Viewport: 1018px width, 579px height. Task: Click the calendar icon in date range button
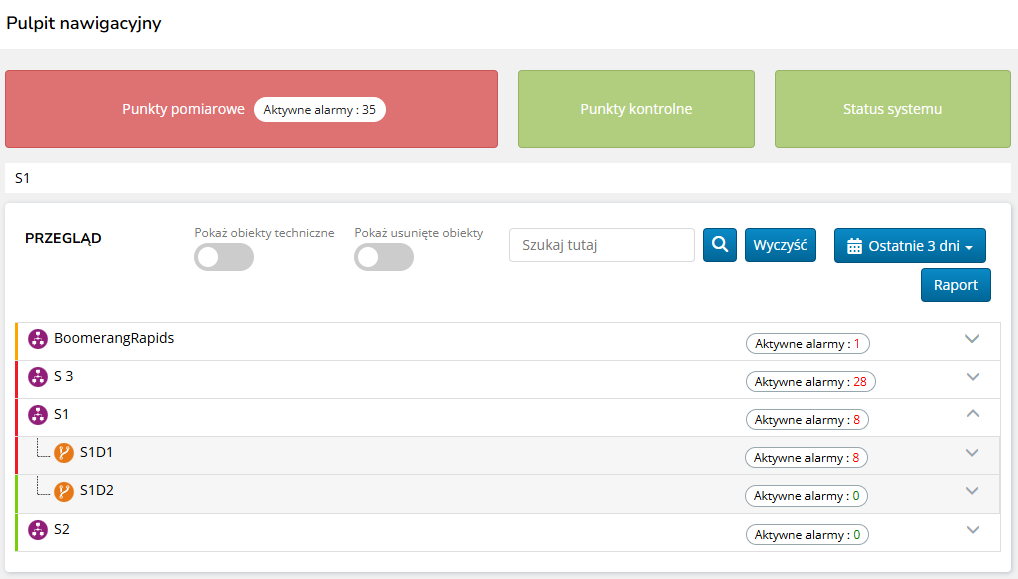(x=854, y=246)
